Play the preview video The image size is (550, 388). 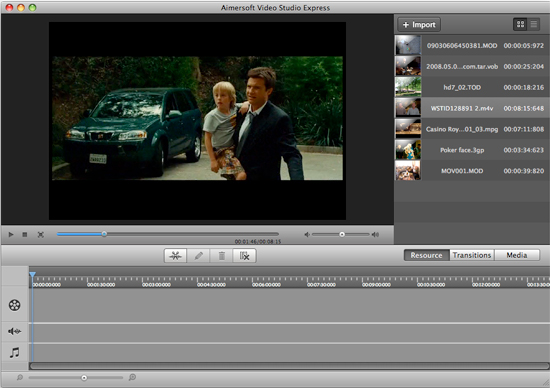tap(11, 234)
